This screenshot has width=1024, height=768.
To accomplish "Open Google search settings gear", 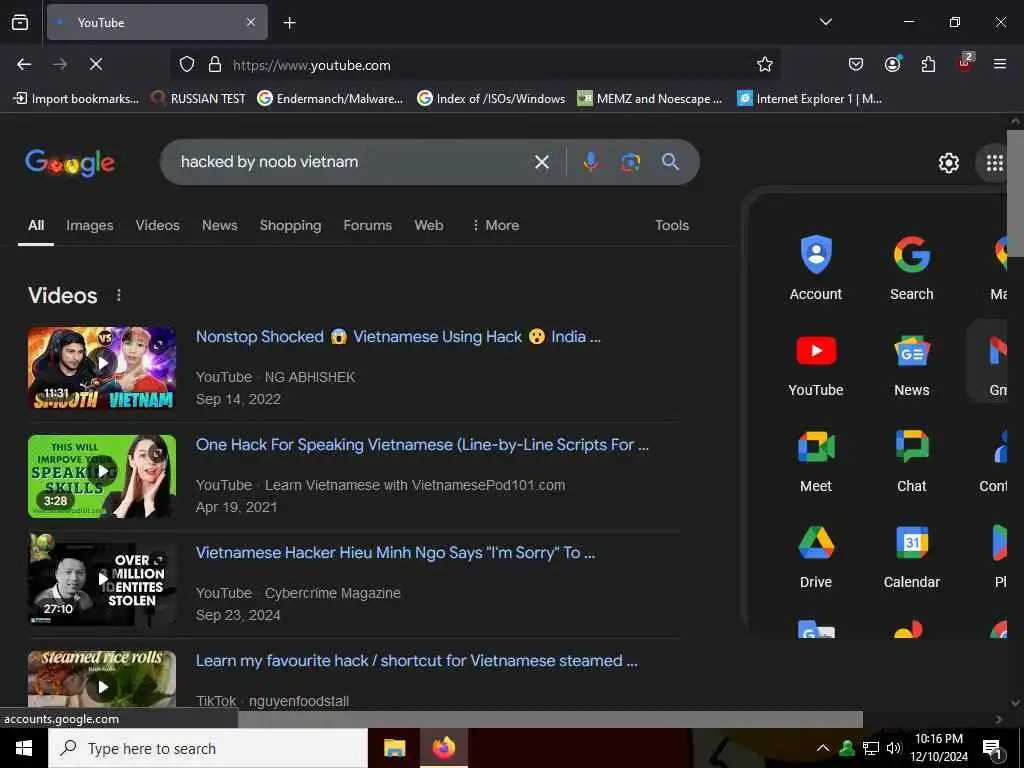I will [948, 163].
